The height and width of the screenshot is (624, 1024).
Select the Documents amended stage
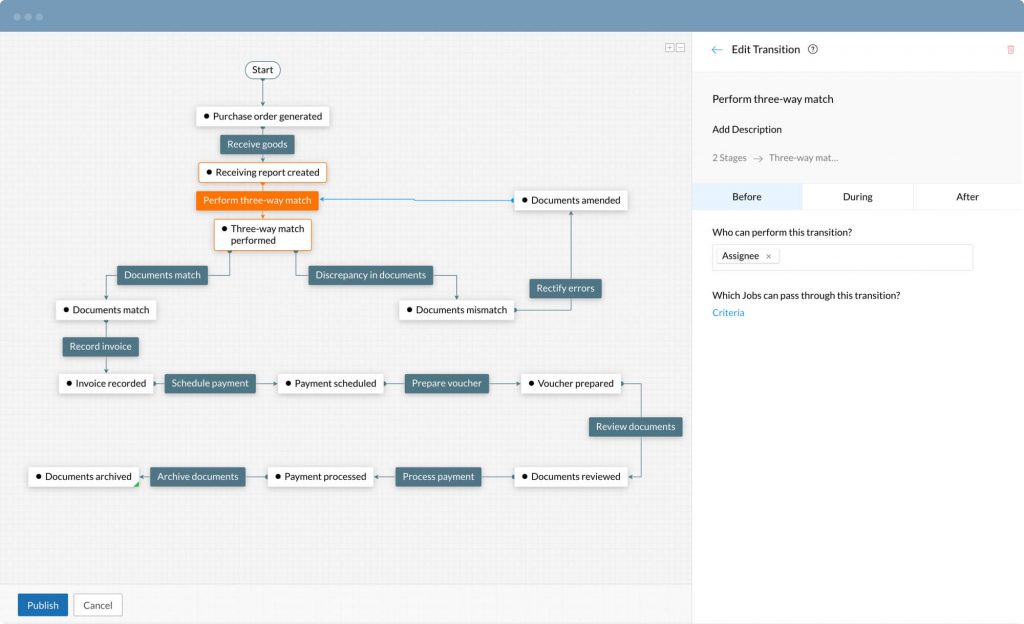click(x=571, y=200)
